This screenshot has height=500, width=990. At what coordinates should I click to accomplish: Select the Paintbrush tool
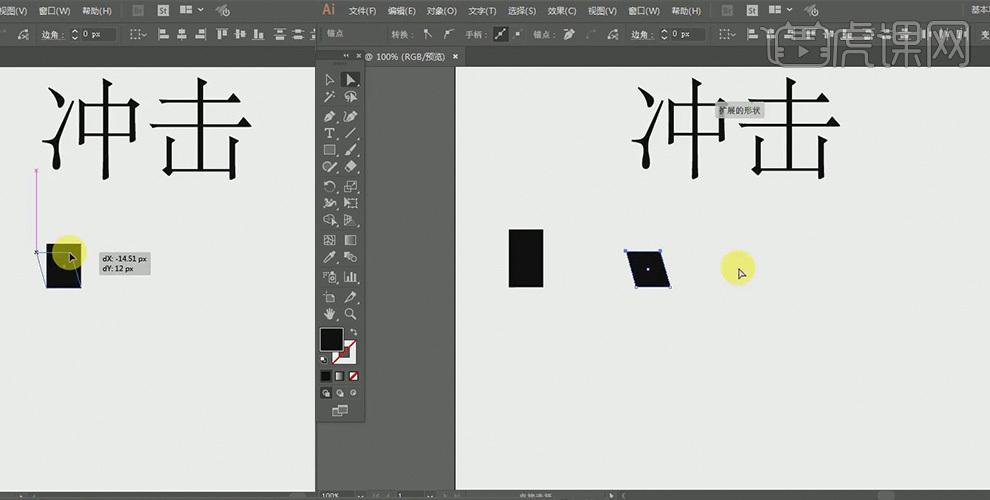tap(350, 150)
